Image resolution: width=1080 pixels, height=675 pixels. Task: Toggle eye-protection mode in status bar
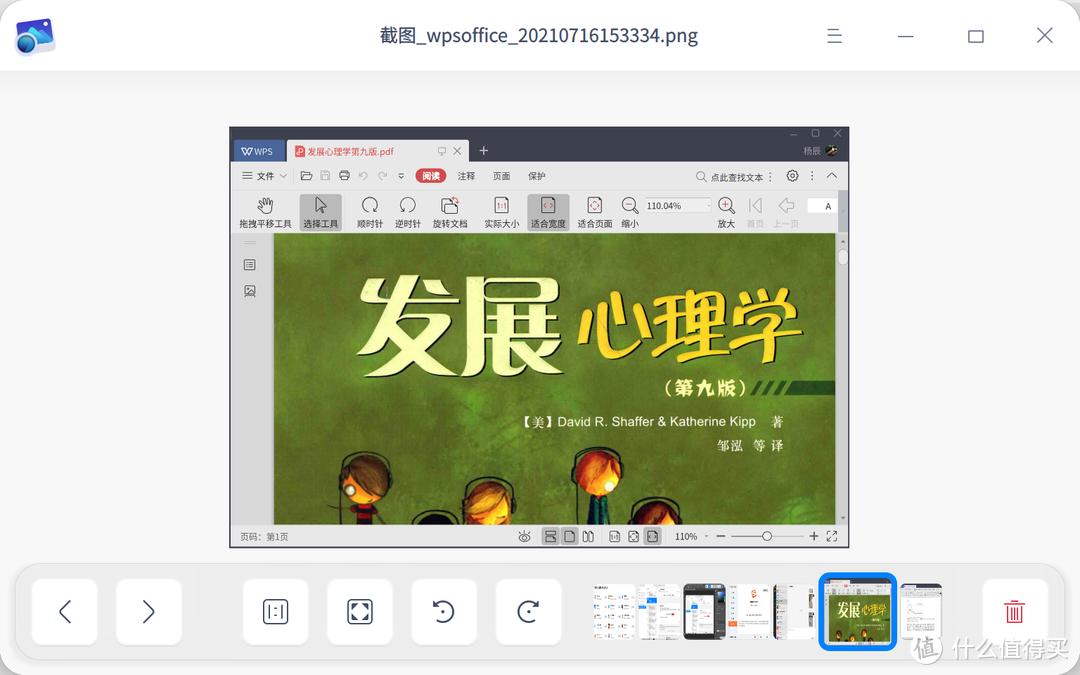click(524, 536)
